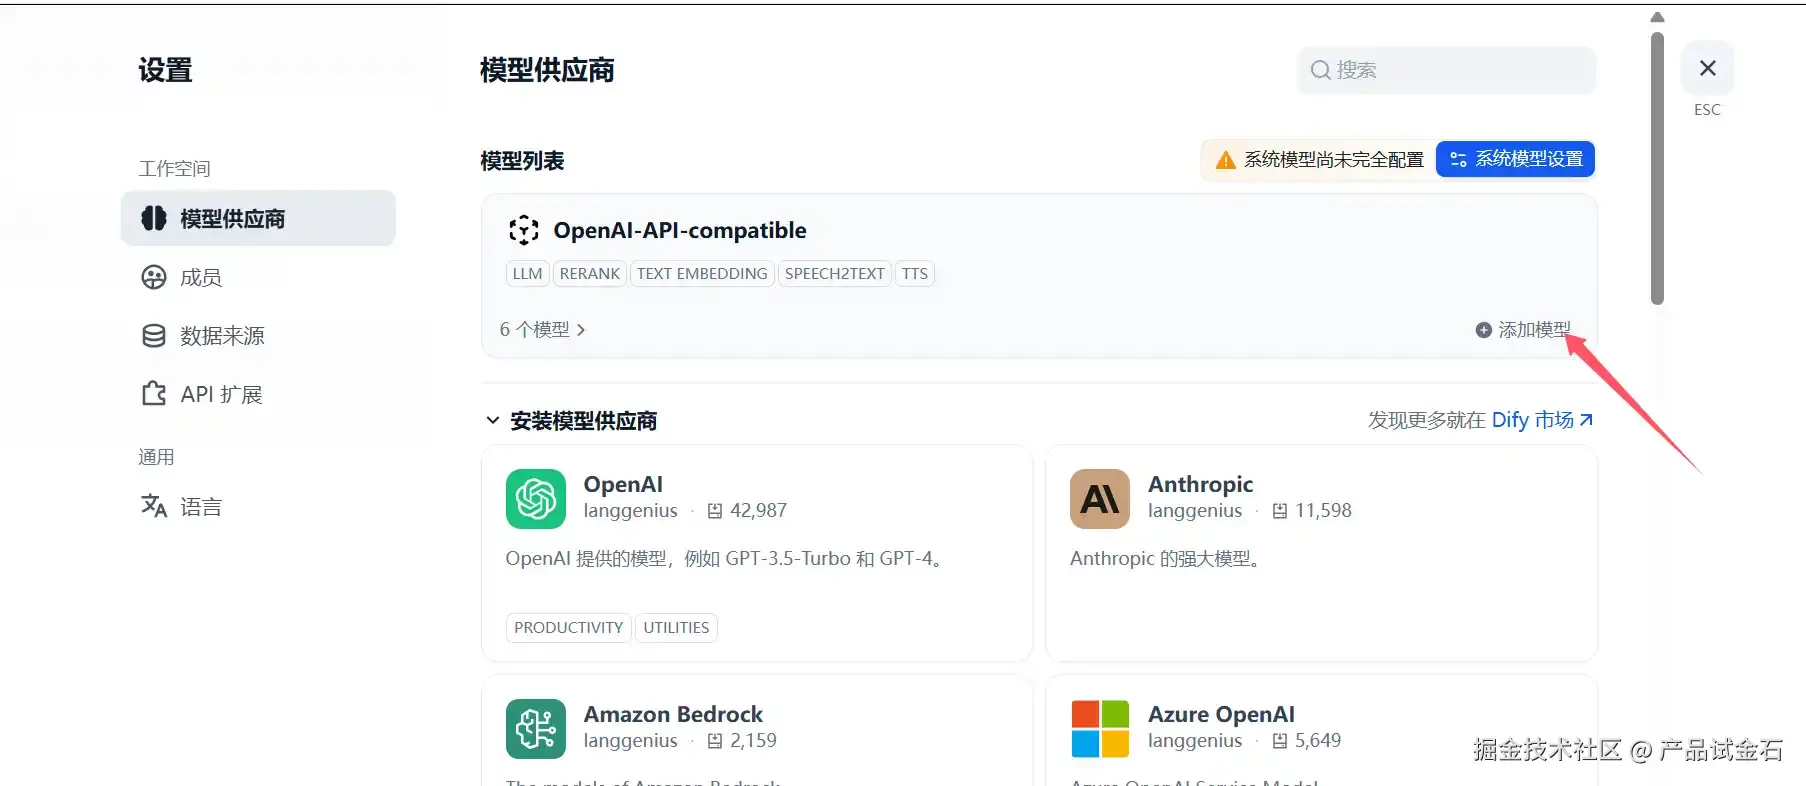Viewport: 1806px width, 786px height.
Task: Collapse the 安装模型供应商 section
Action: point(493,421)
